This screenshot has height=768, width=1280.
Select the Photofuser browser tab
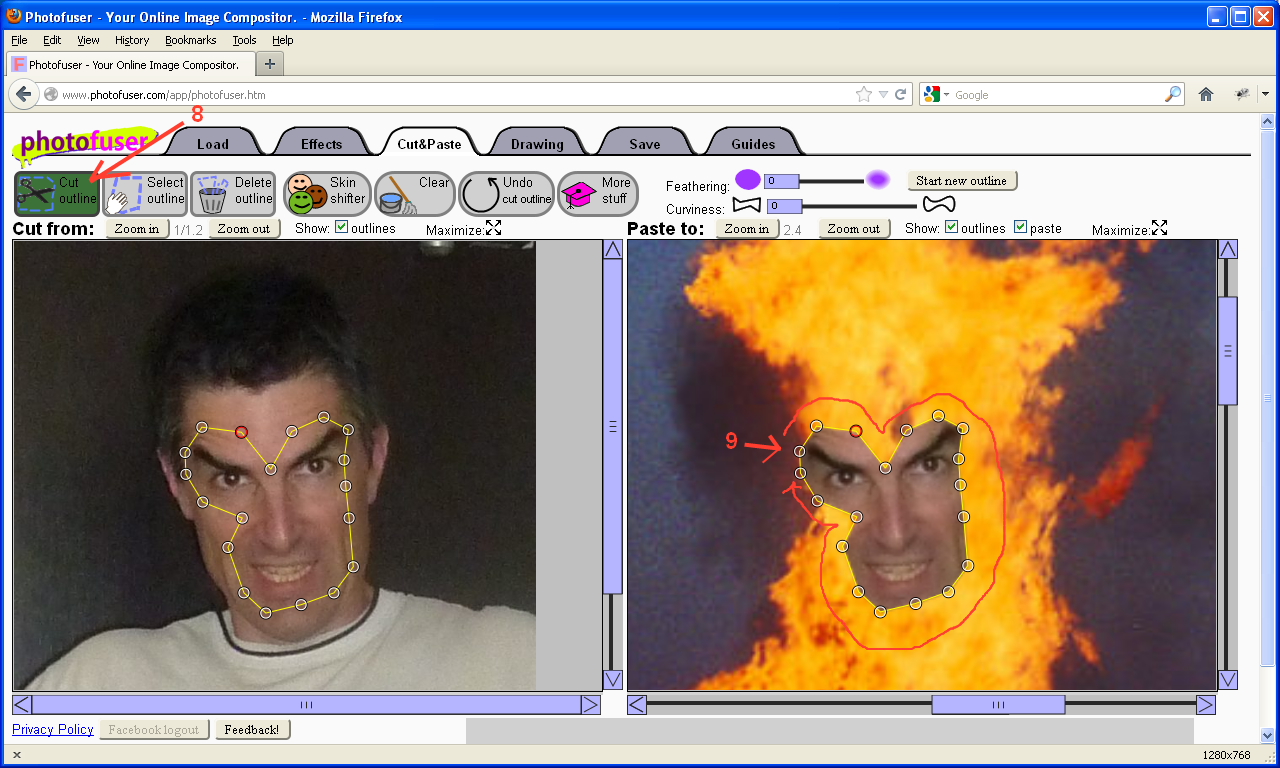pyautogui.click(x=131, y=64)
